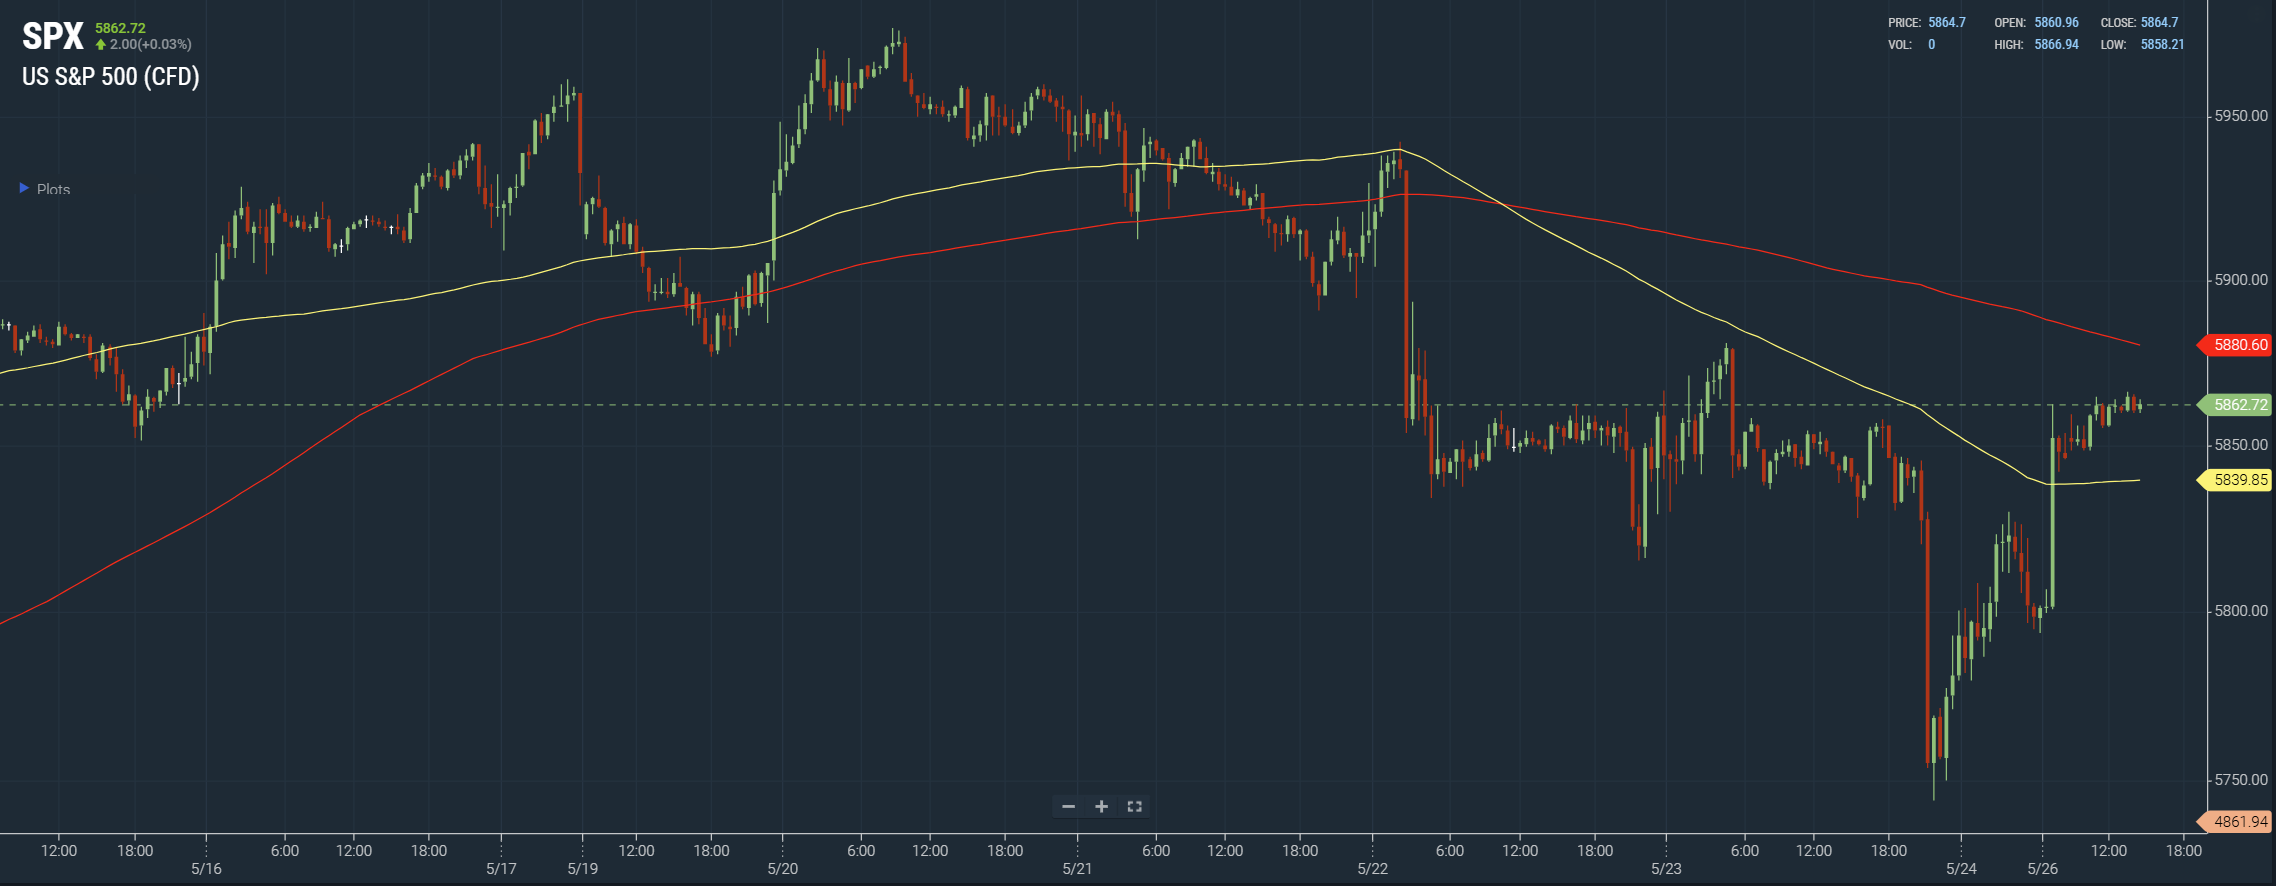Click the PRICE value 5864.7 readout
This screenshot has width=2276, height=886.
pos(1947,22)
